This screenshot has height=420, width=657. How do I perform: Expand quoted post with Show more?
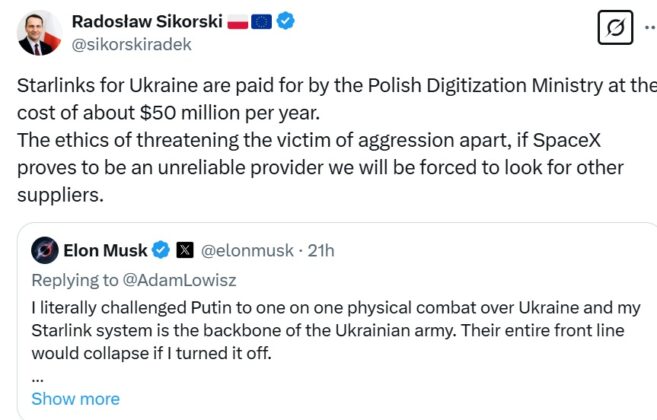[75, 399]
